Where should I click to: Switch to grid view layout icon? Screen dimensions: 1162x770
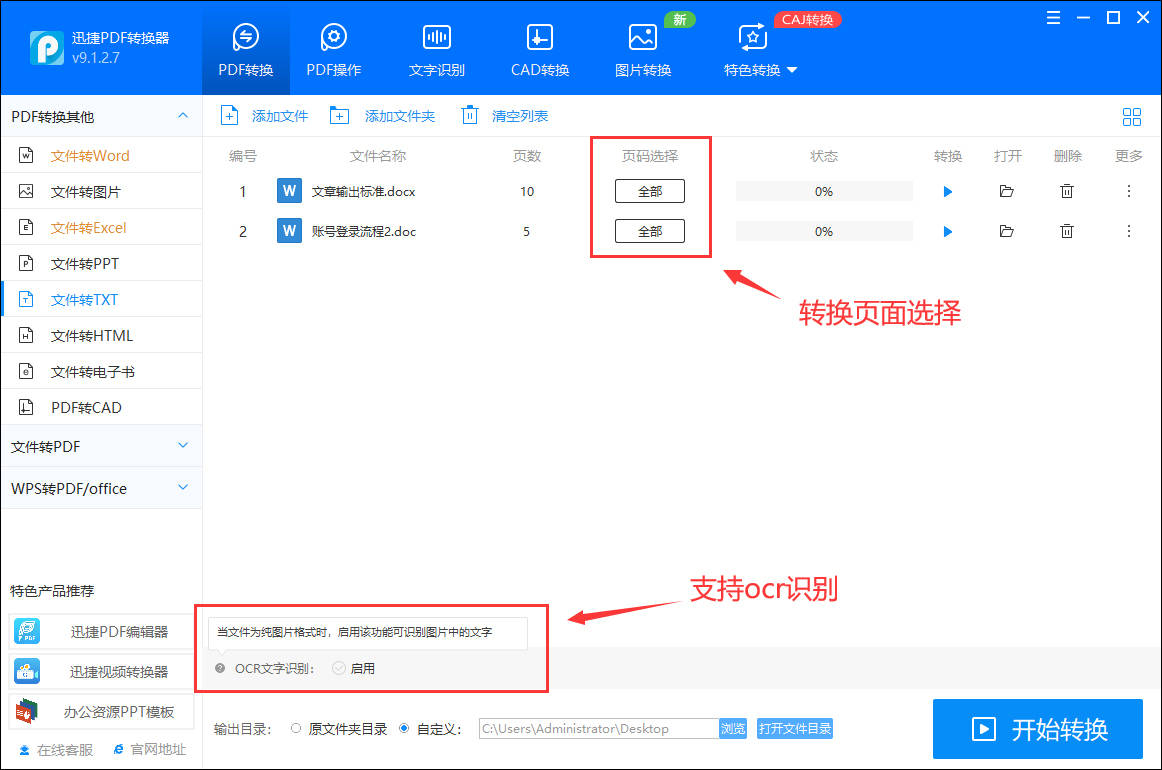coord(1132,117)
